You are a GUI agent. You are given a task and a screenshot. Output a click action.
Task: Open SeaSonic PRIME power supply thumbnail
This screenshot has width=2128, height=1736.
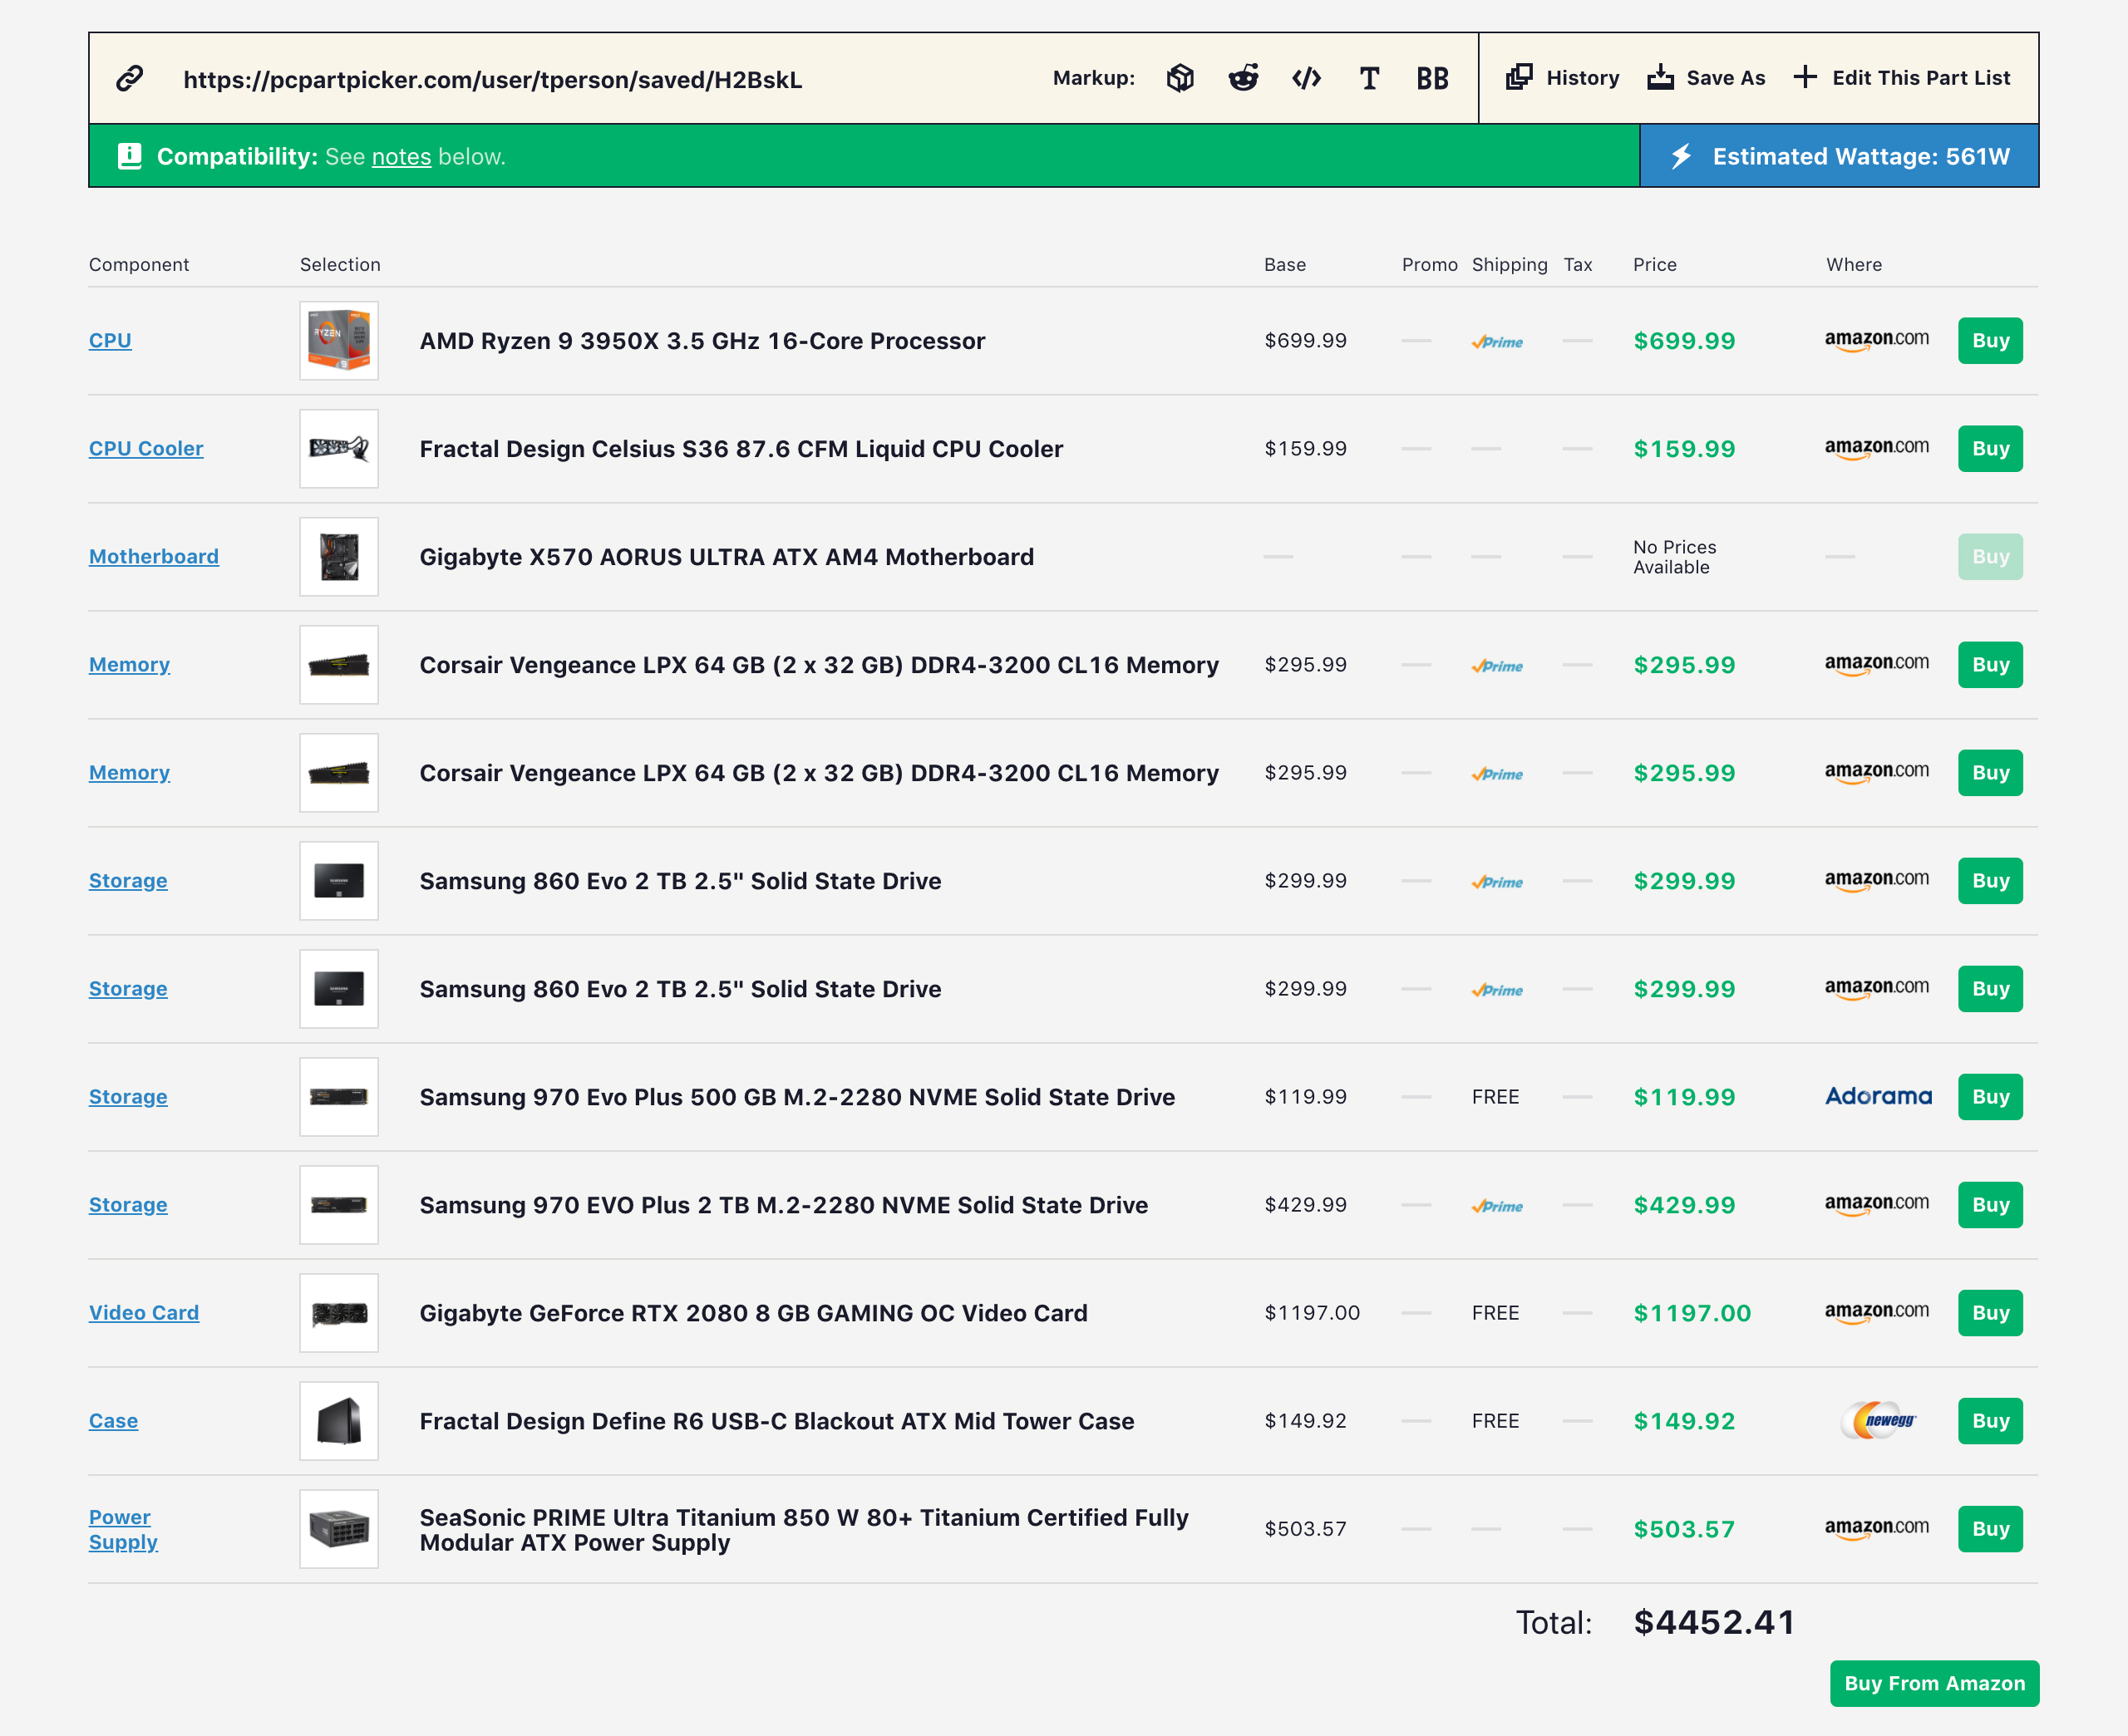[x=339, y=1529]
